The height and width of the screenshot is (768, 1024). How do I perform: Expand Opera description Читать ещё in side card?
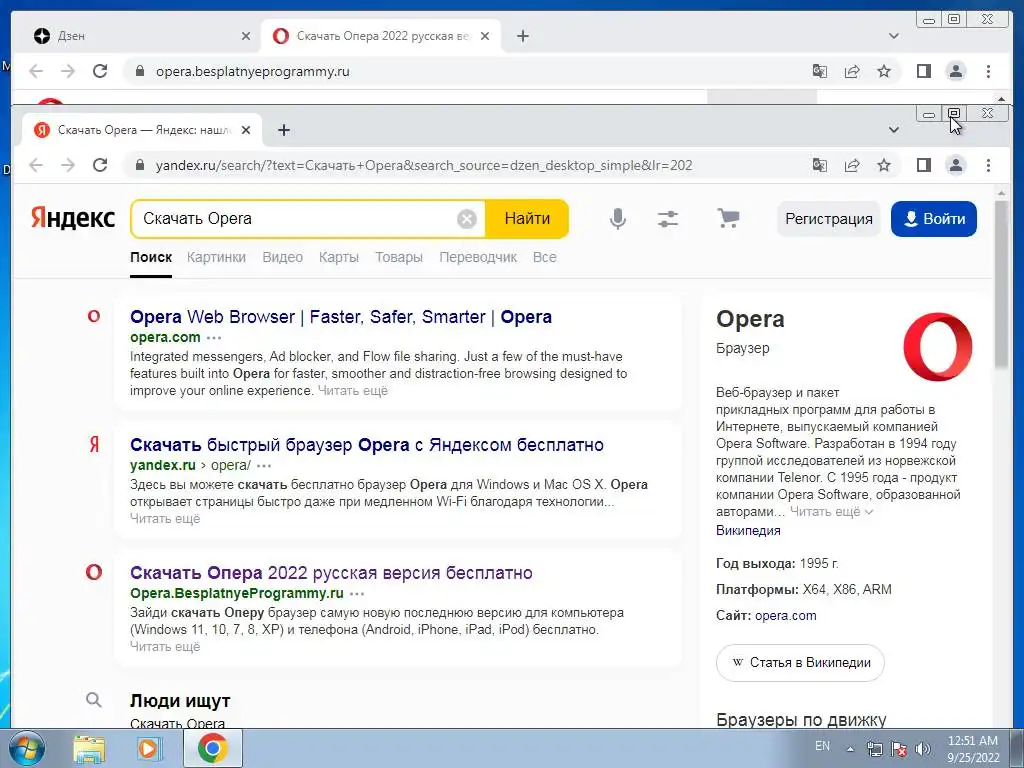pyautogui.click(x=831, y=512)
